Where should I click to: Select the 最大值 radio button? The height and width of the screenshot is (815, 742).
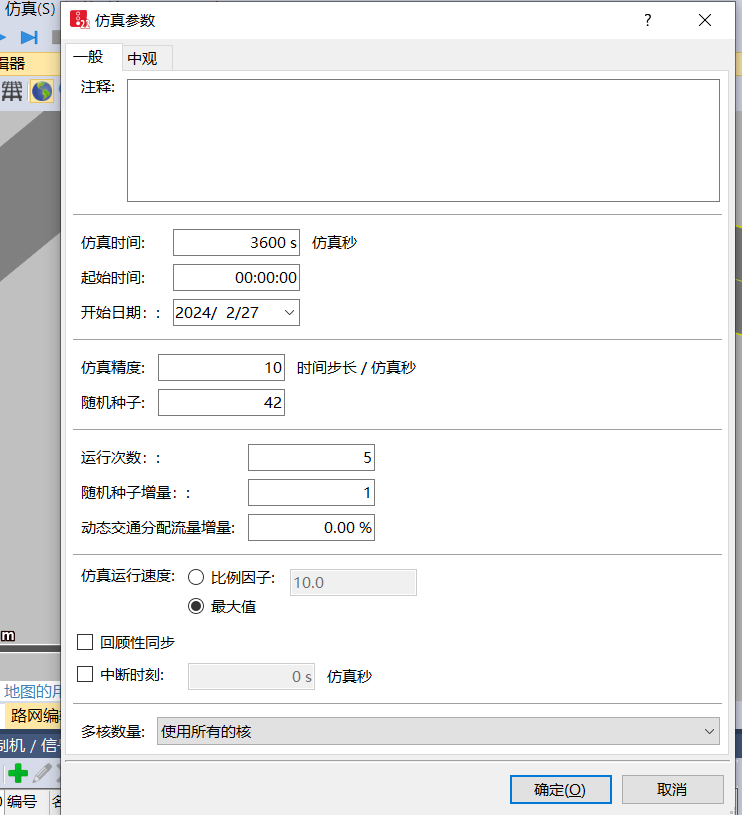coord(196,606)
